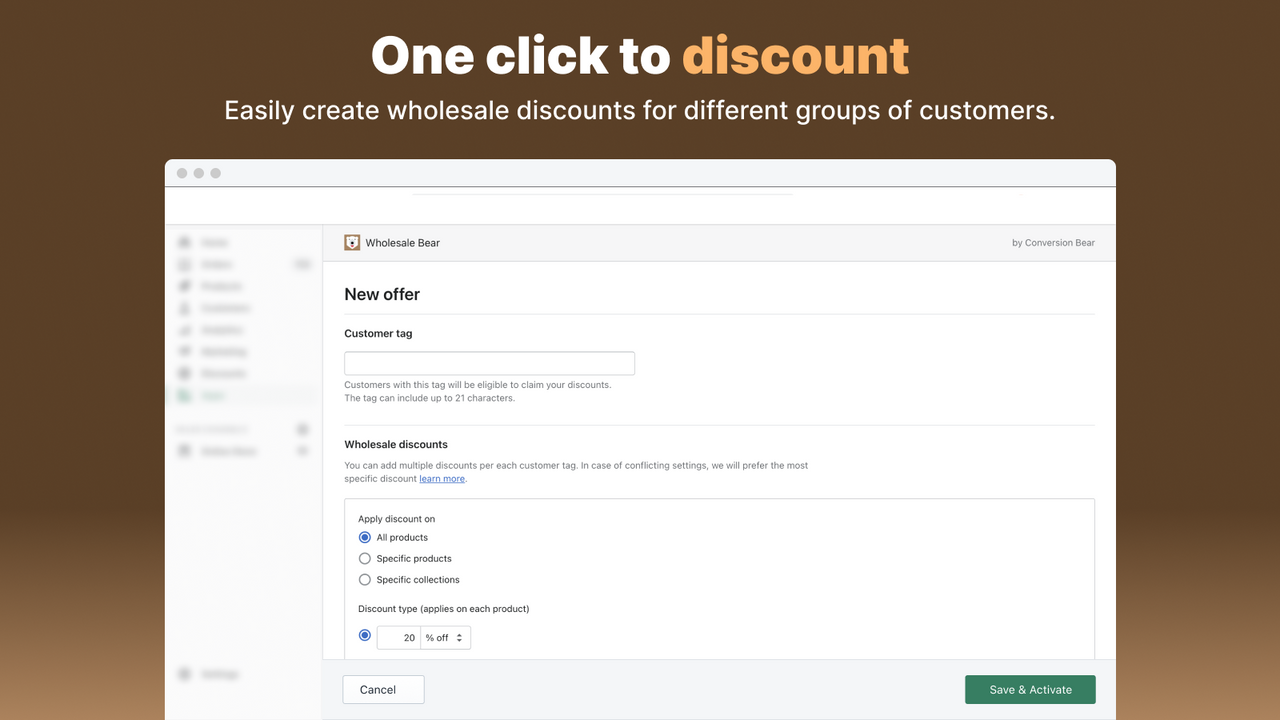1280x720 pixels.
Task: Click the Settings gear at sidebar bottom
Action: pyautogui.click(x=184, y=674)
